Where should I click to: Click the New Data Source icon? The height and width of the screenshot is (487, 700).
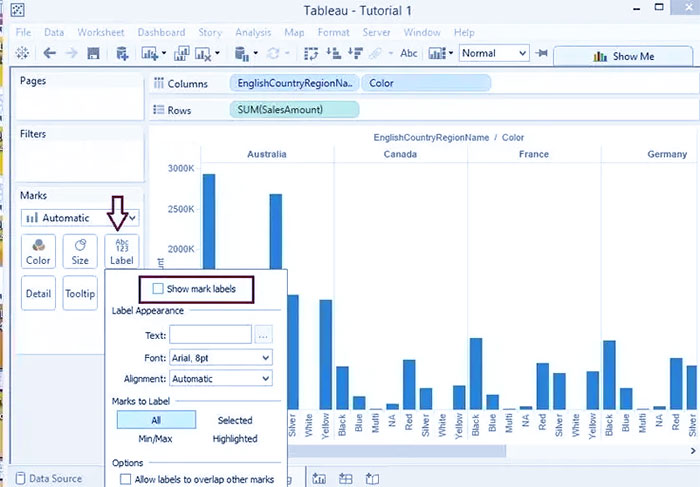122,54
